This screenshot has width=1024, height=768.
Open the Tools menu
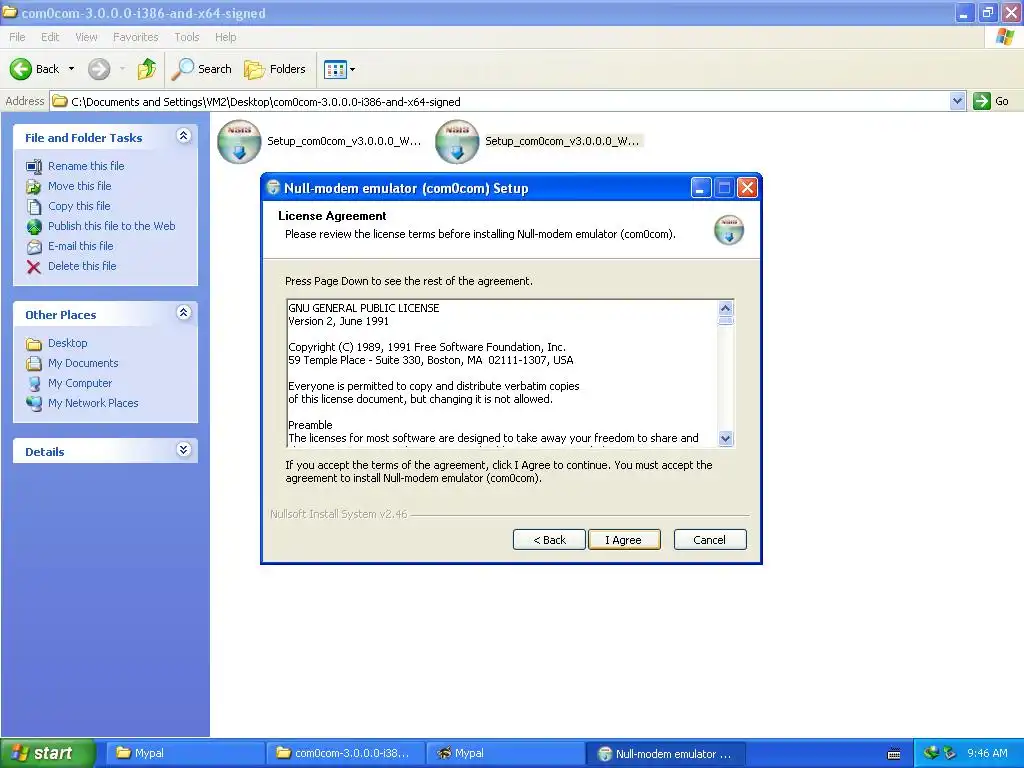click(187, 37)
